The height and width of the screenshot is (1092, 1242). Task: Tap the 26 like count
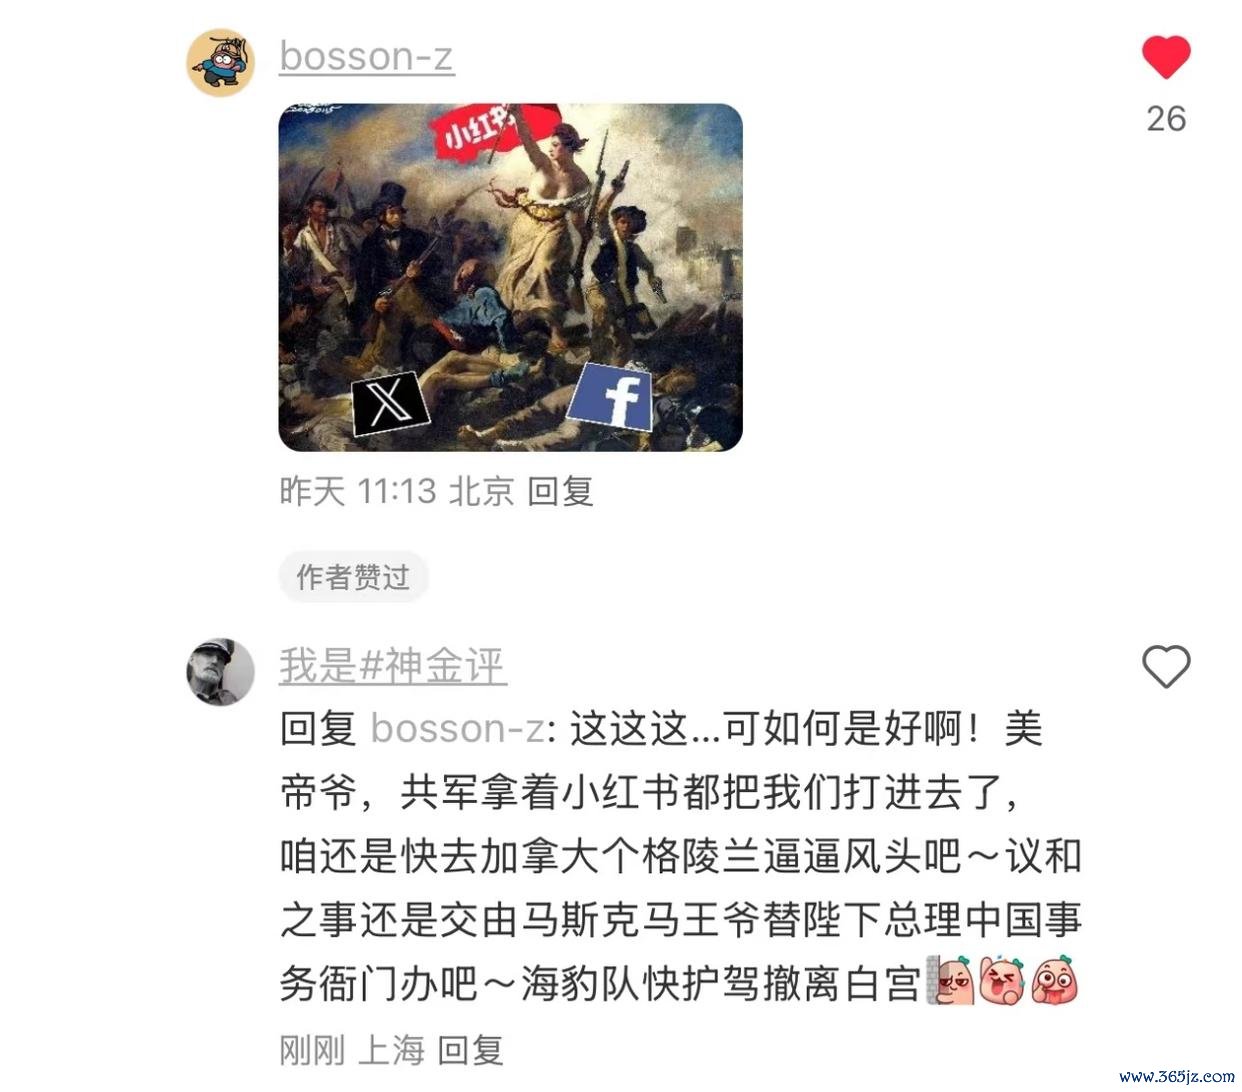point(1166,119)
